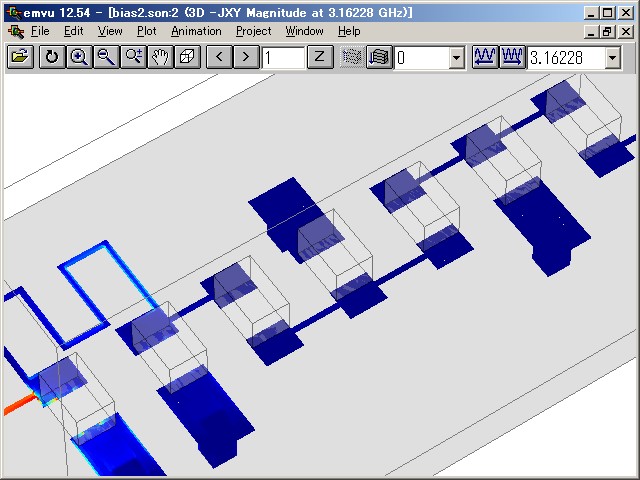The image size is (640, 480).
Task: Close the bias2.son document window
Action: pyautogui.click(x=626, y=32)
